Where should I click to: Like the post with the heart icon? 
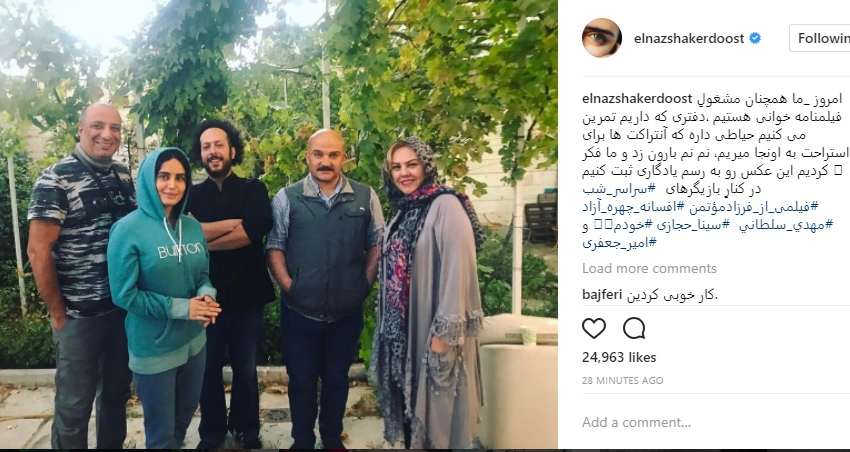click(594, 328)
